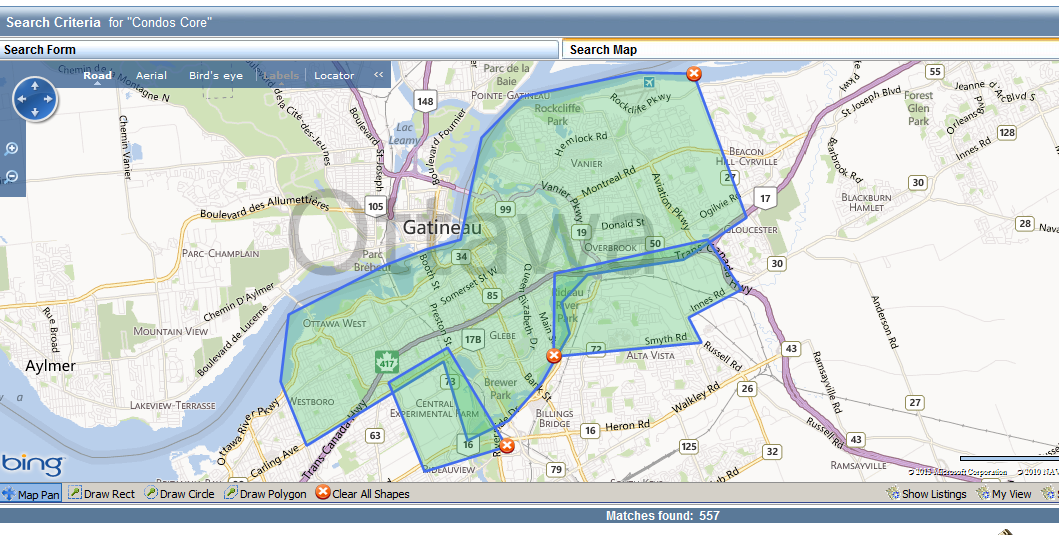This screenshot has width=1059, height=535.
Task: Click the Vanier neighbourhood label
Action: coord(586,163)
